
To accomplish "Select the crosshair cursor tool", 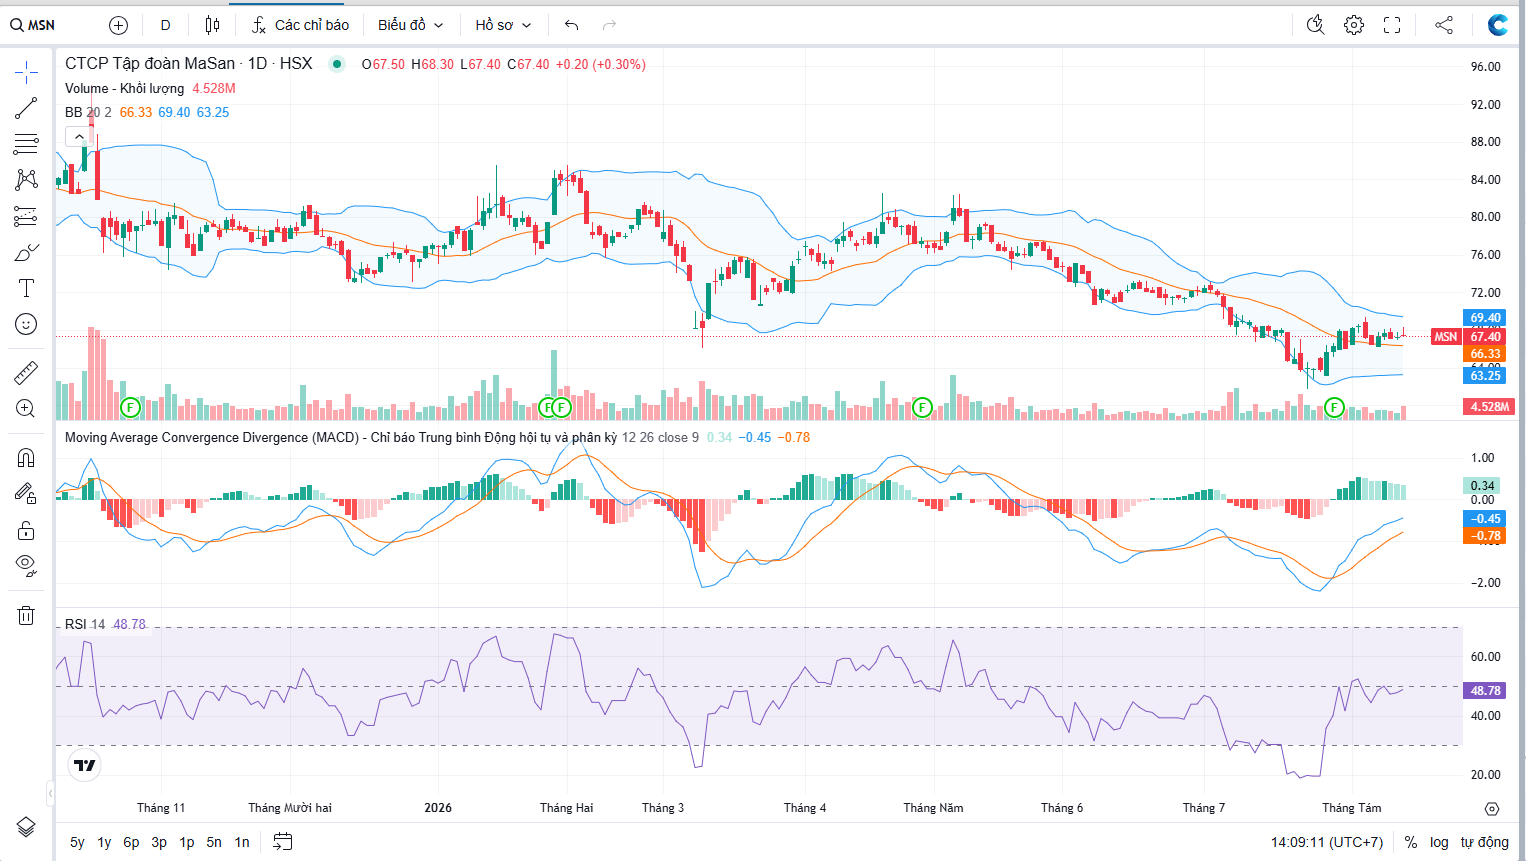I will 26,71.
